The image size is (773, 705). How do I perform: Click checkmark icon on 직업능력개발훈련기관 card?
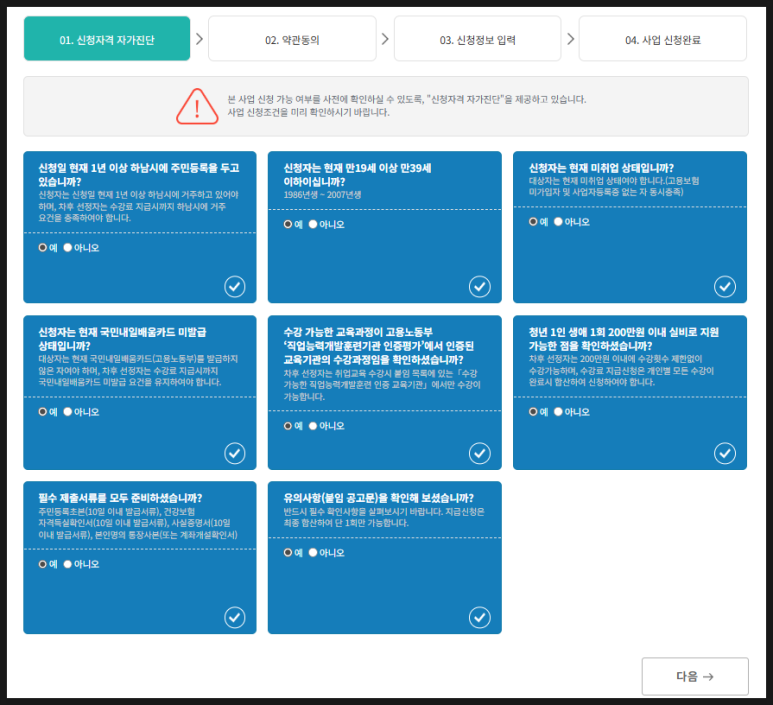[x=480, y=454]
